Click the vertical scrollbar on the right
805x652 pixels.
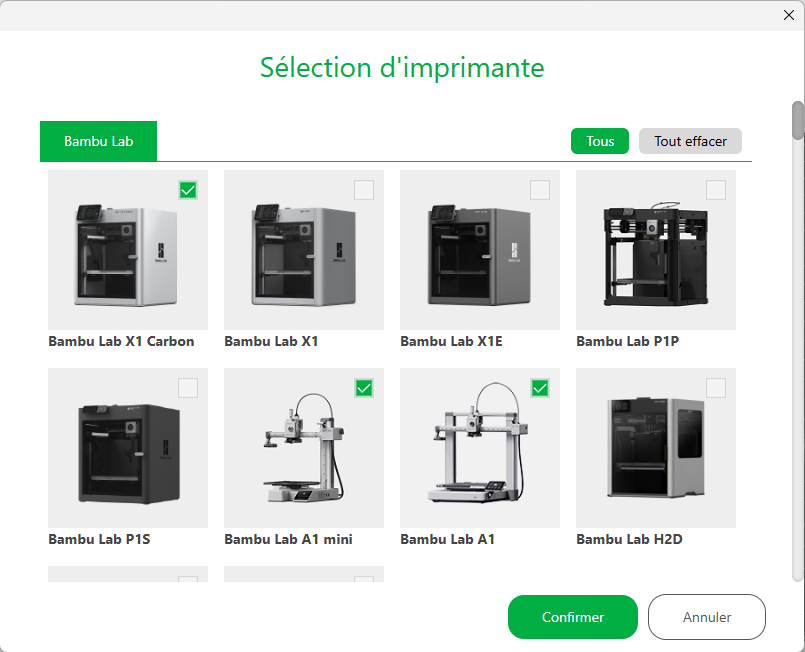pyautogui.click(x=797, y=120)
